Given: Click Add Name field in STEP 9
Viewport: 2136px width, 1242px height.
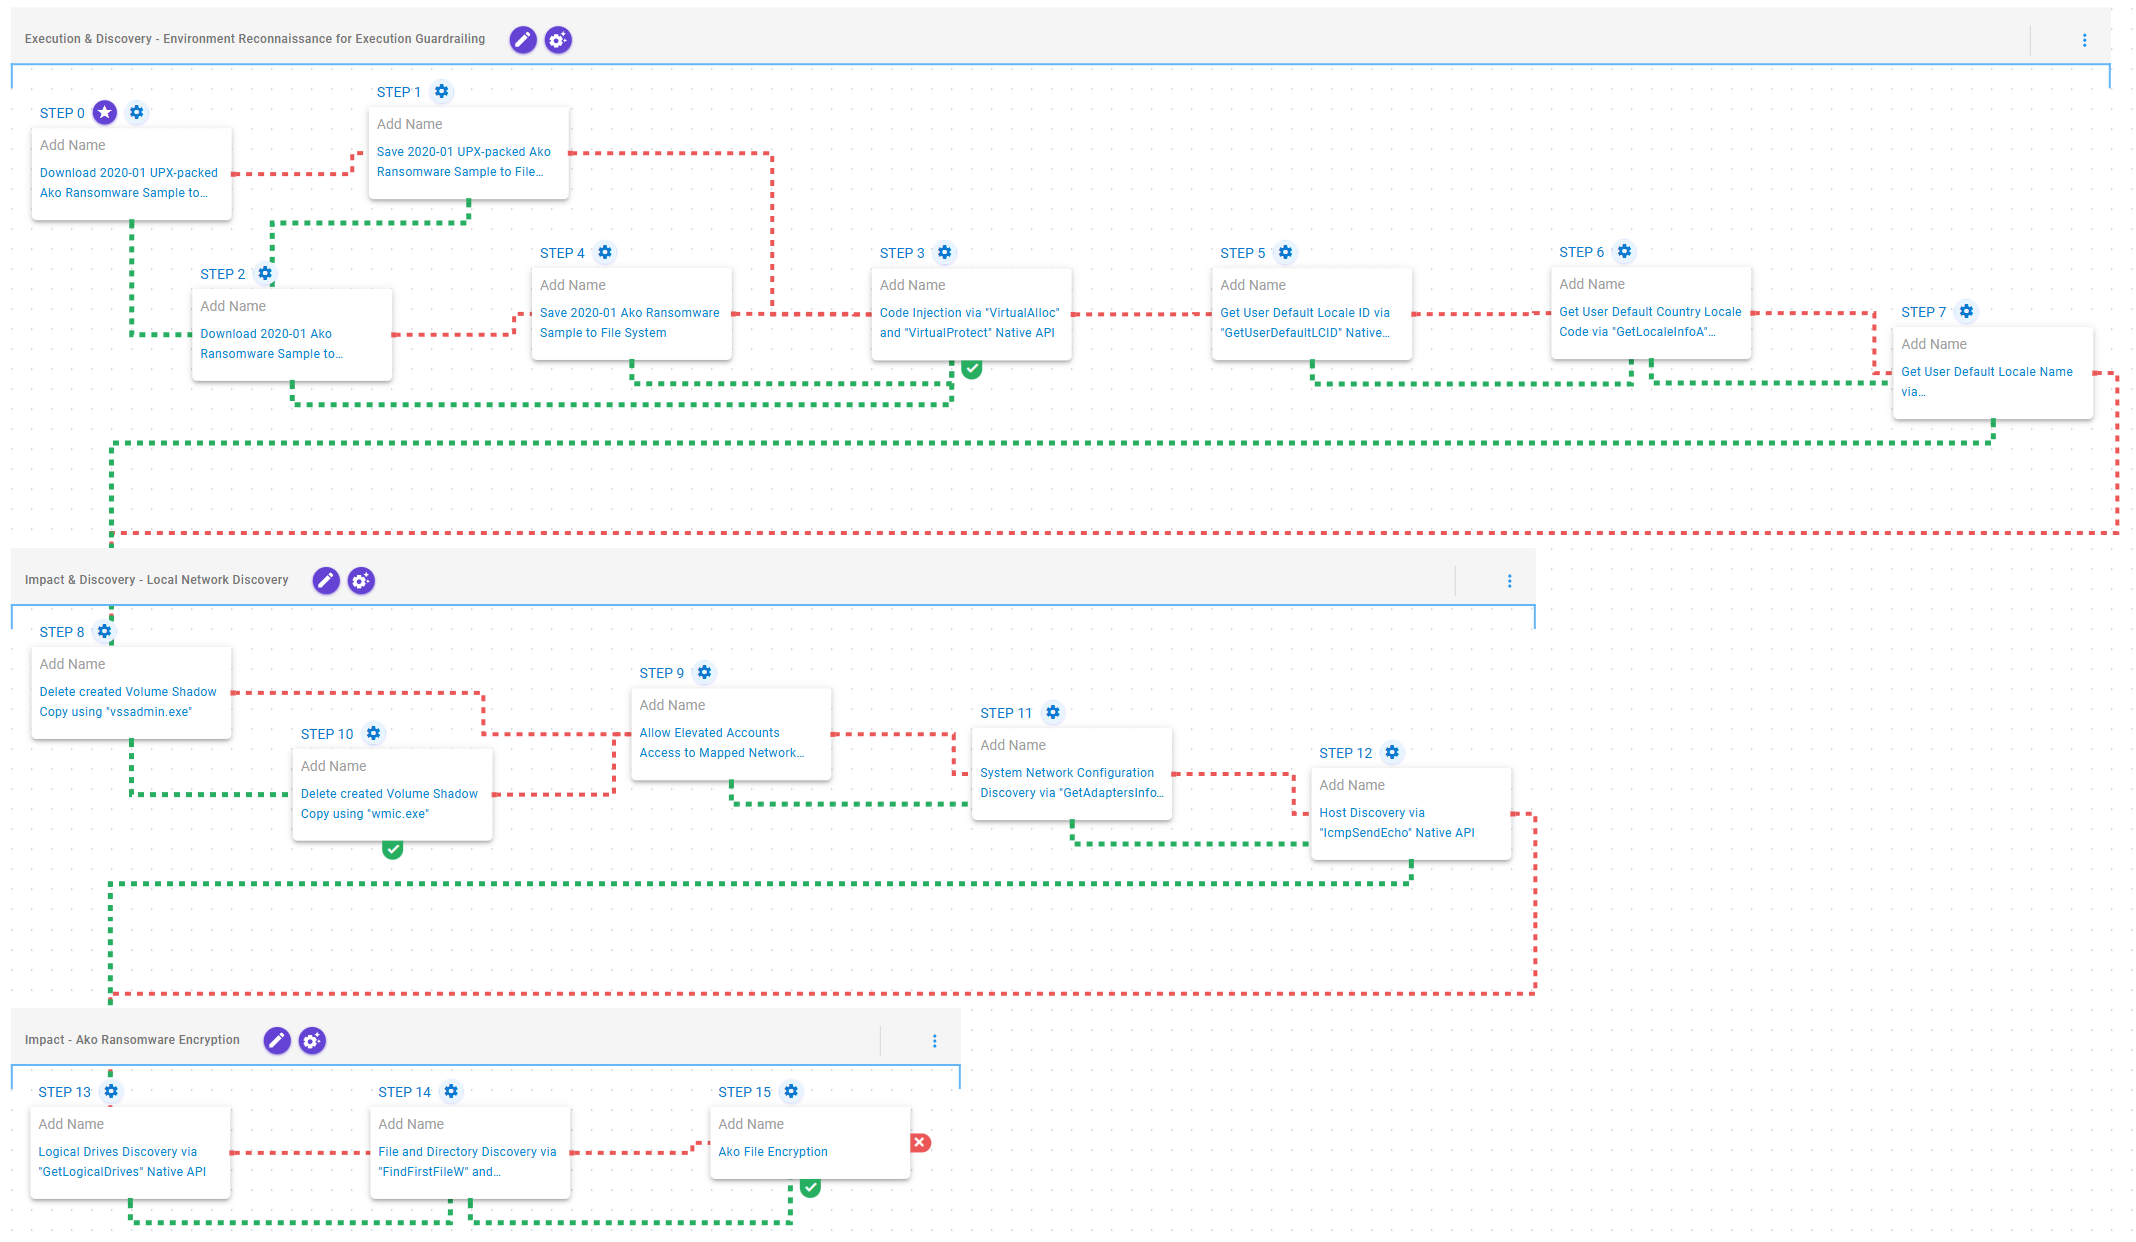Looking at the screenshot, I should tap(672, 705).
